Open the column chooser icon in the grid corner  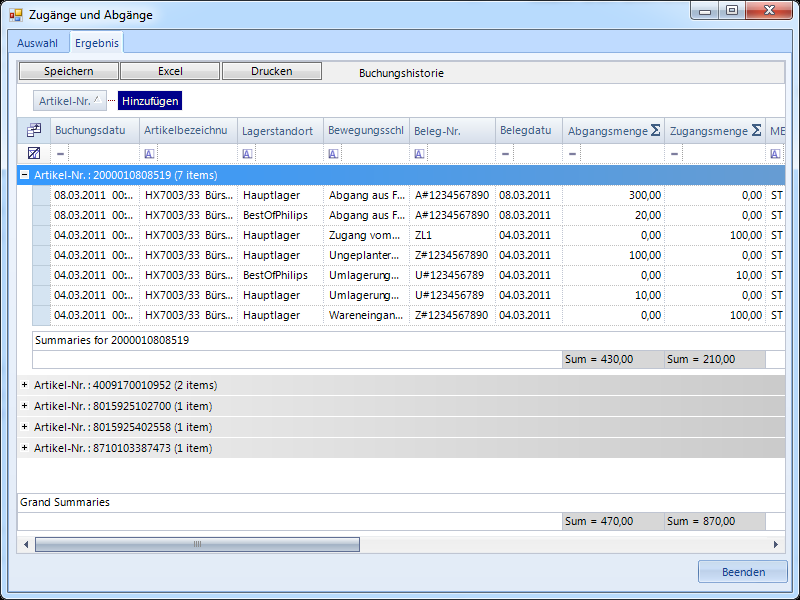point(34,131)
